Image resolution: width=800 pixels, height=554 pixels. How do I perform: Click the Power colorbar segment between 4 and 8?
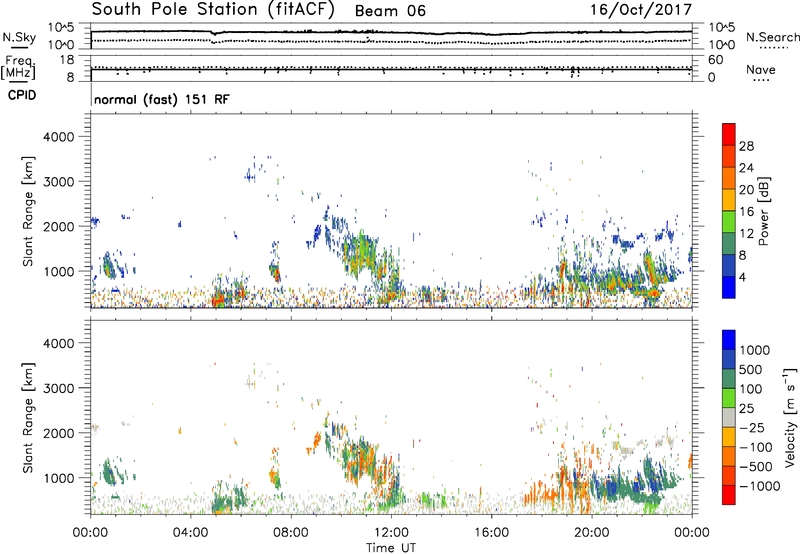tap(729, 265)
